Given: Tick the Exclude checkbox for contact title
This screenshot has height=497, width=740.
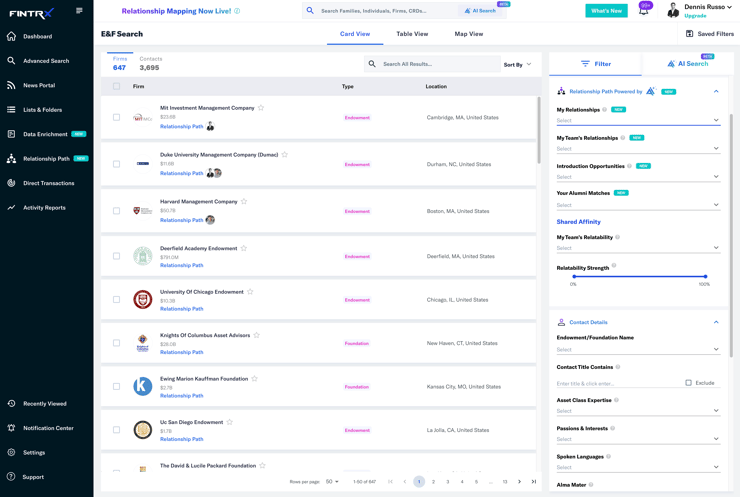Looking at the screenshot, I should pyautogui.click(x=689, y=383).
